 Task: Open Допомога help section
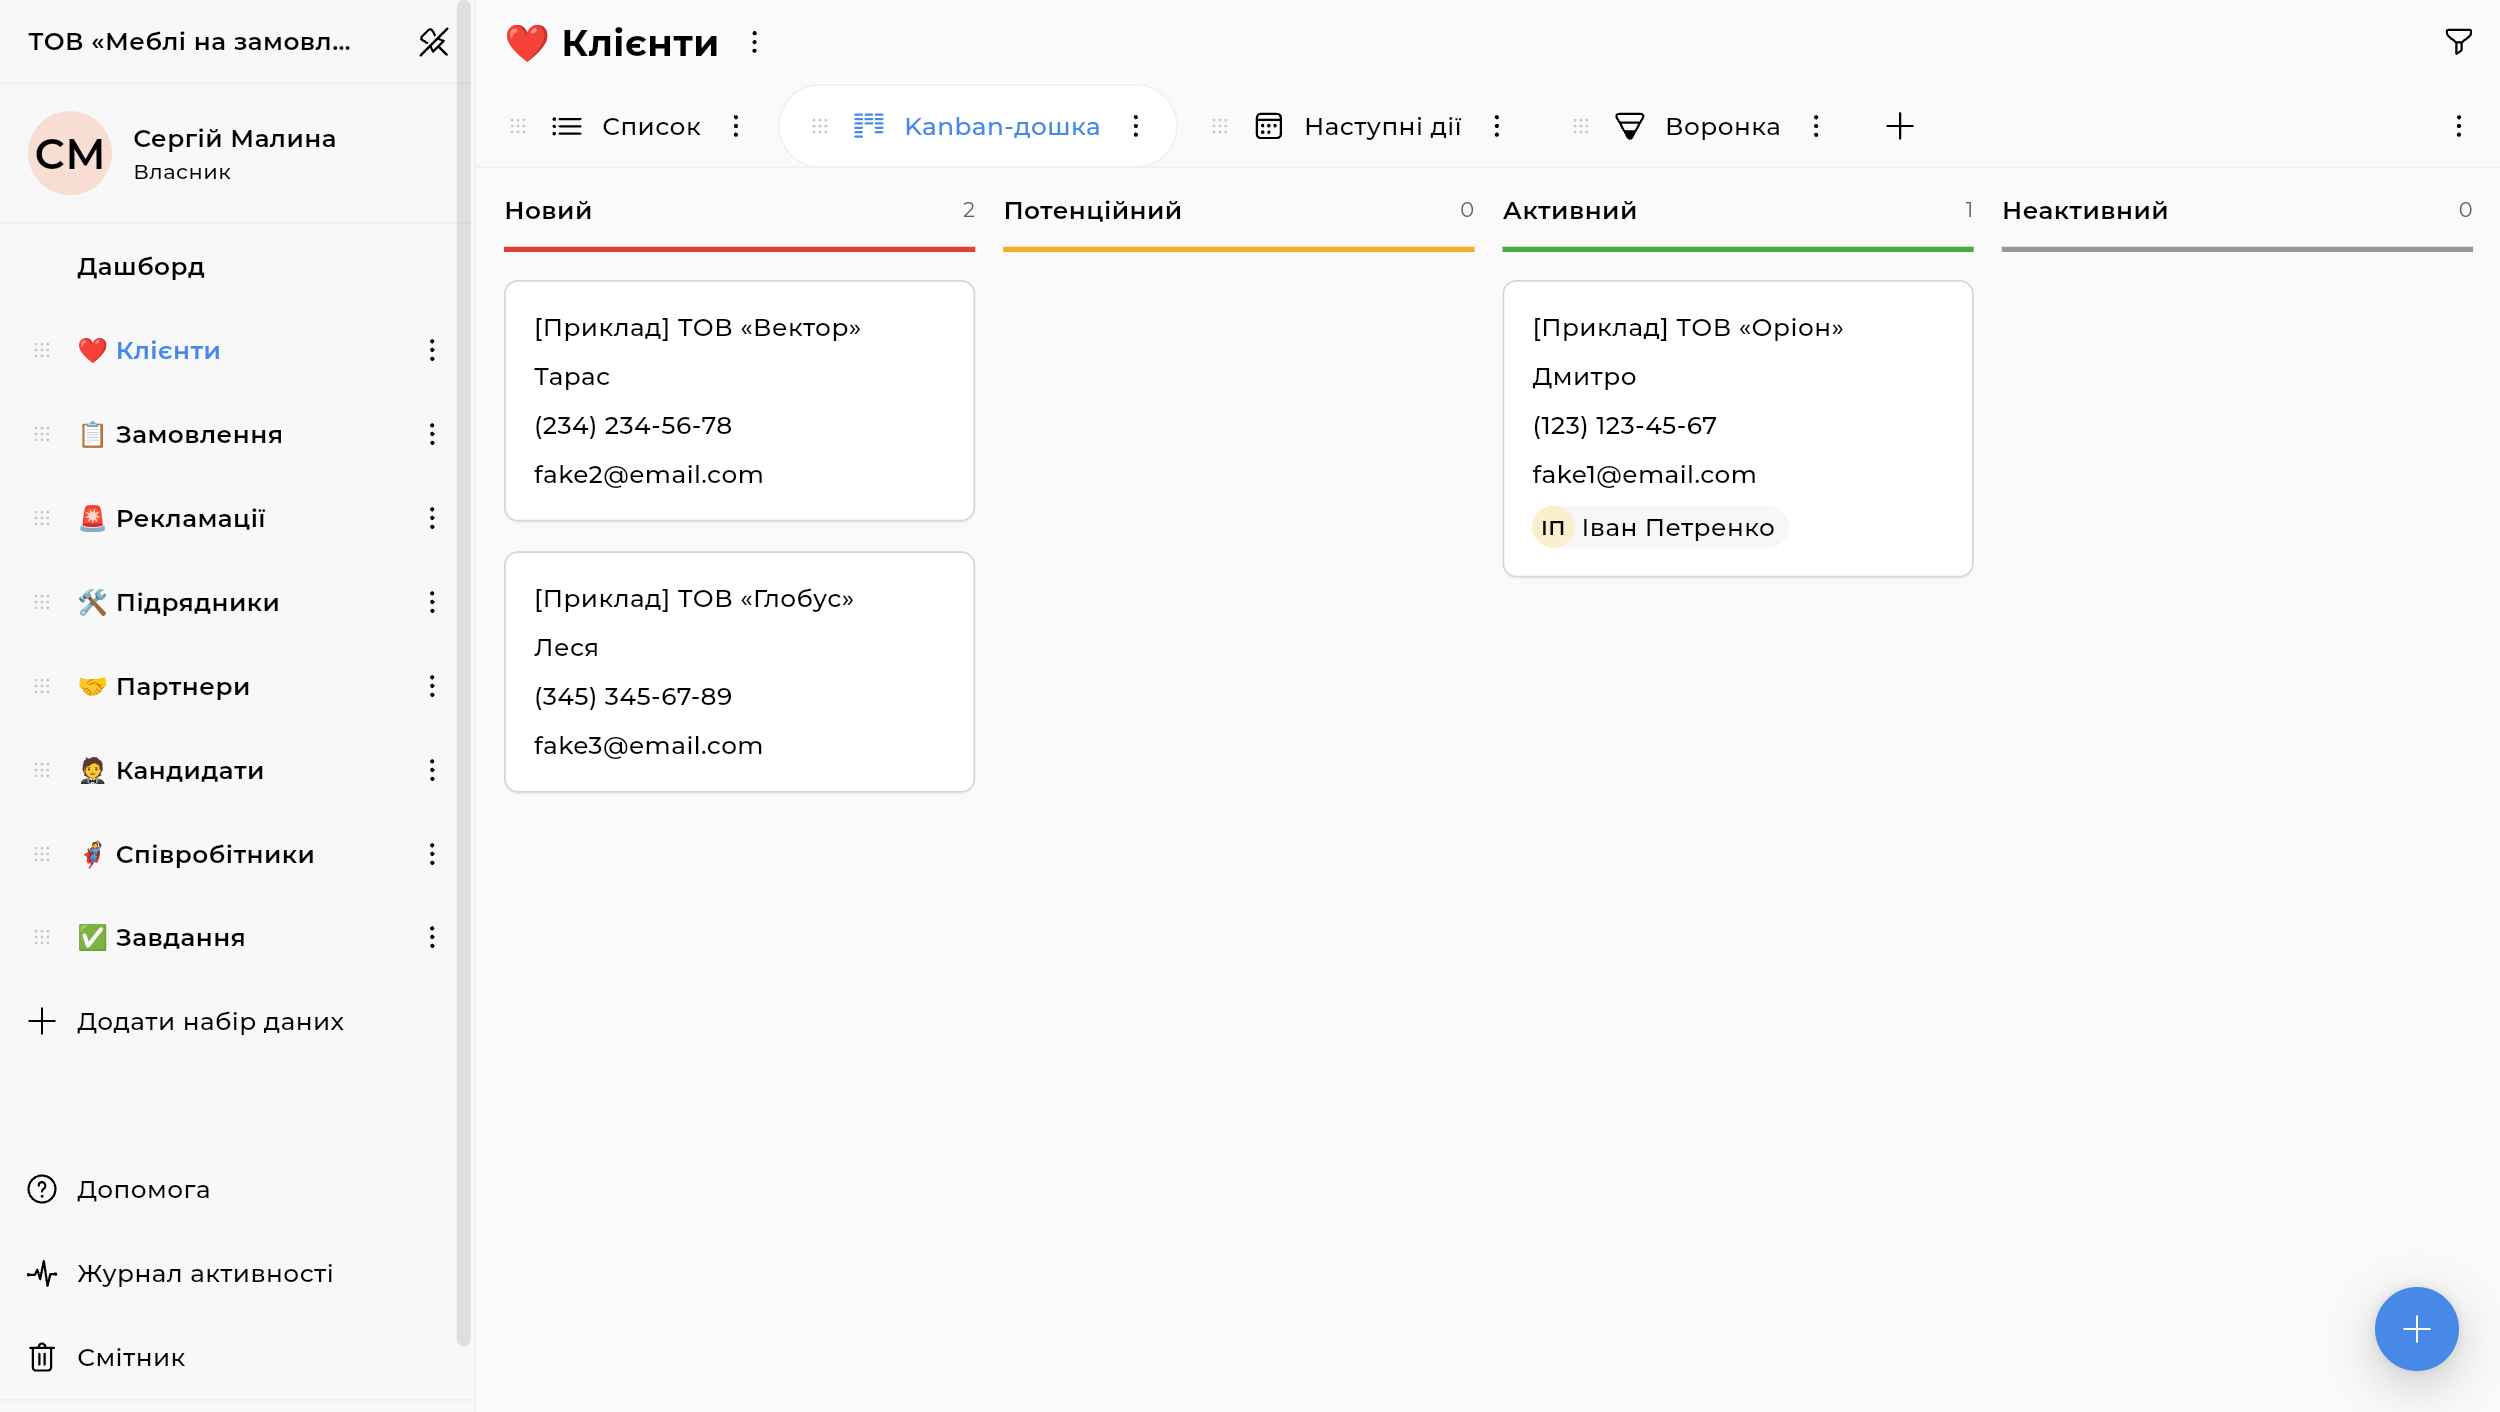143,1189
